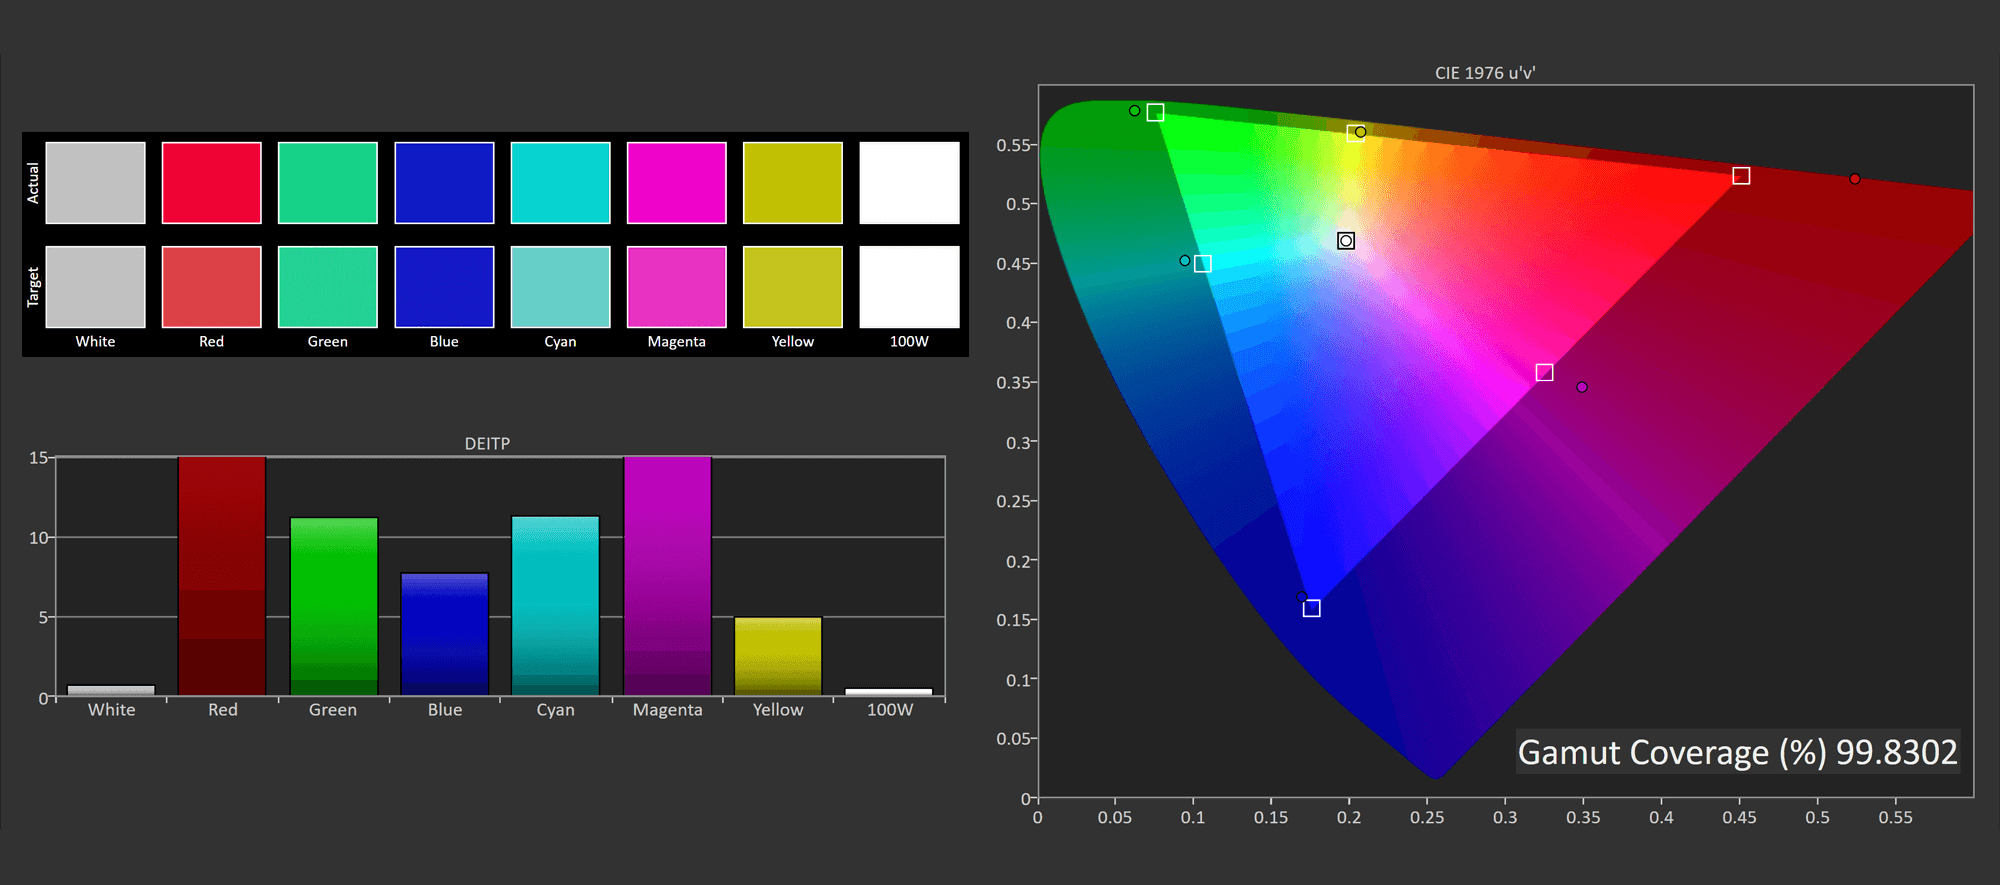2000x885 pixels.
Task: Click the Actual Red color swatch
Action: [211, 183]
